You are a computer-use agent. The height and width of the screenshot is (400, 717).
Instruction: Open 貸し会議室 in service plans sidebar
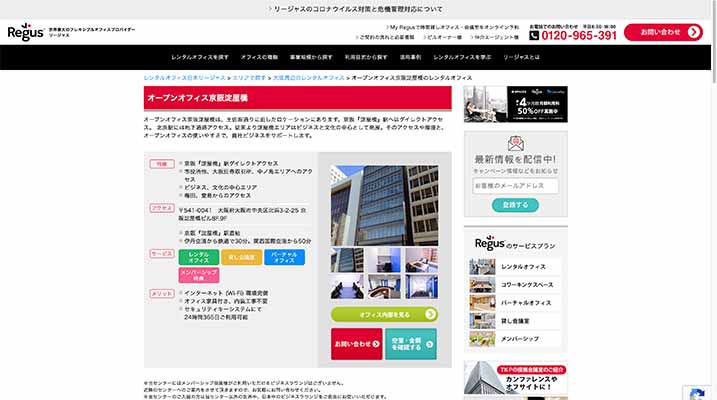pos(515,321)
